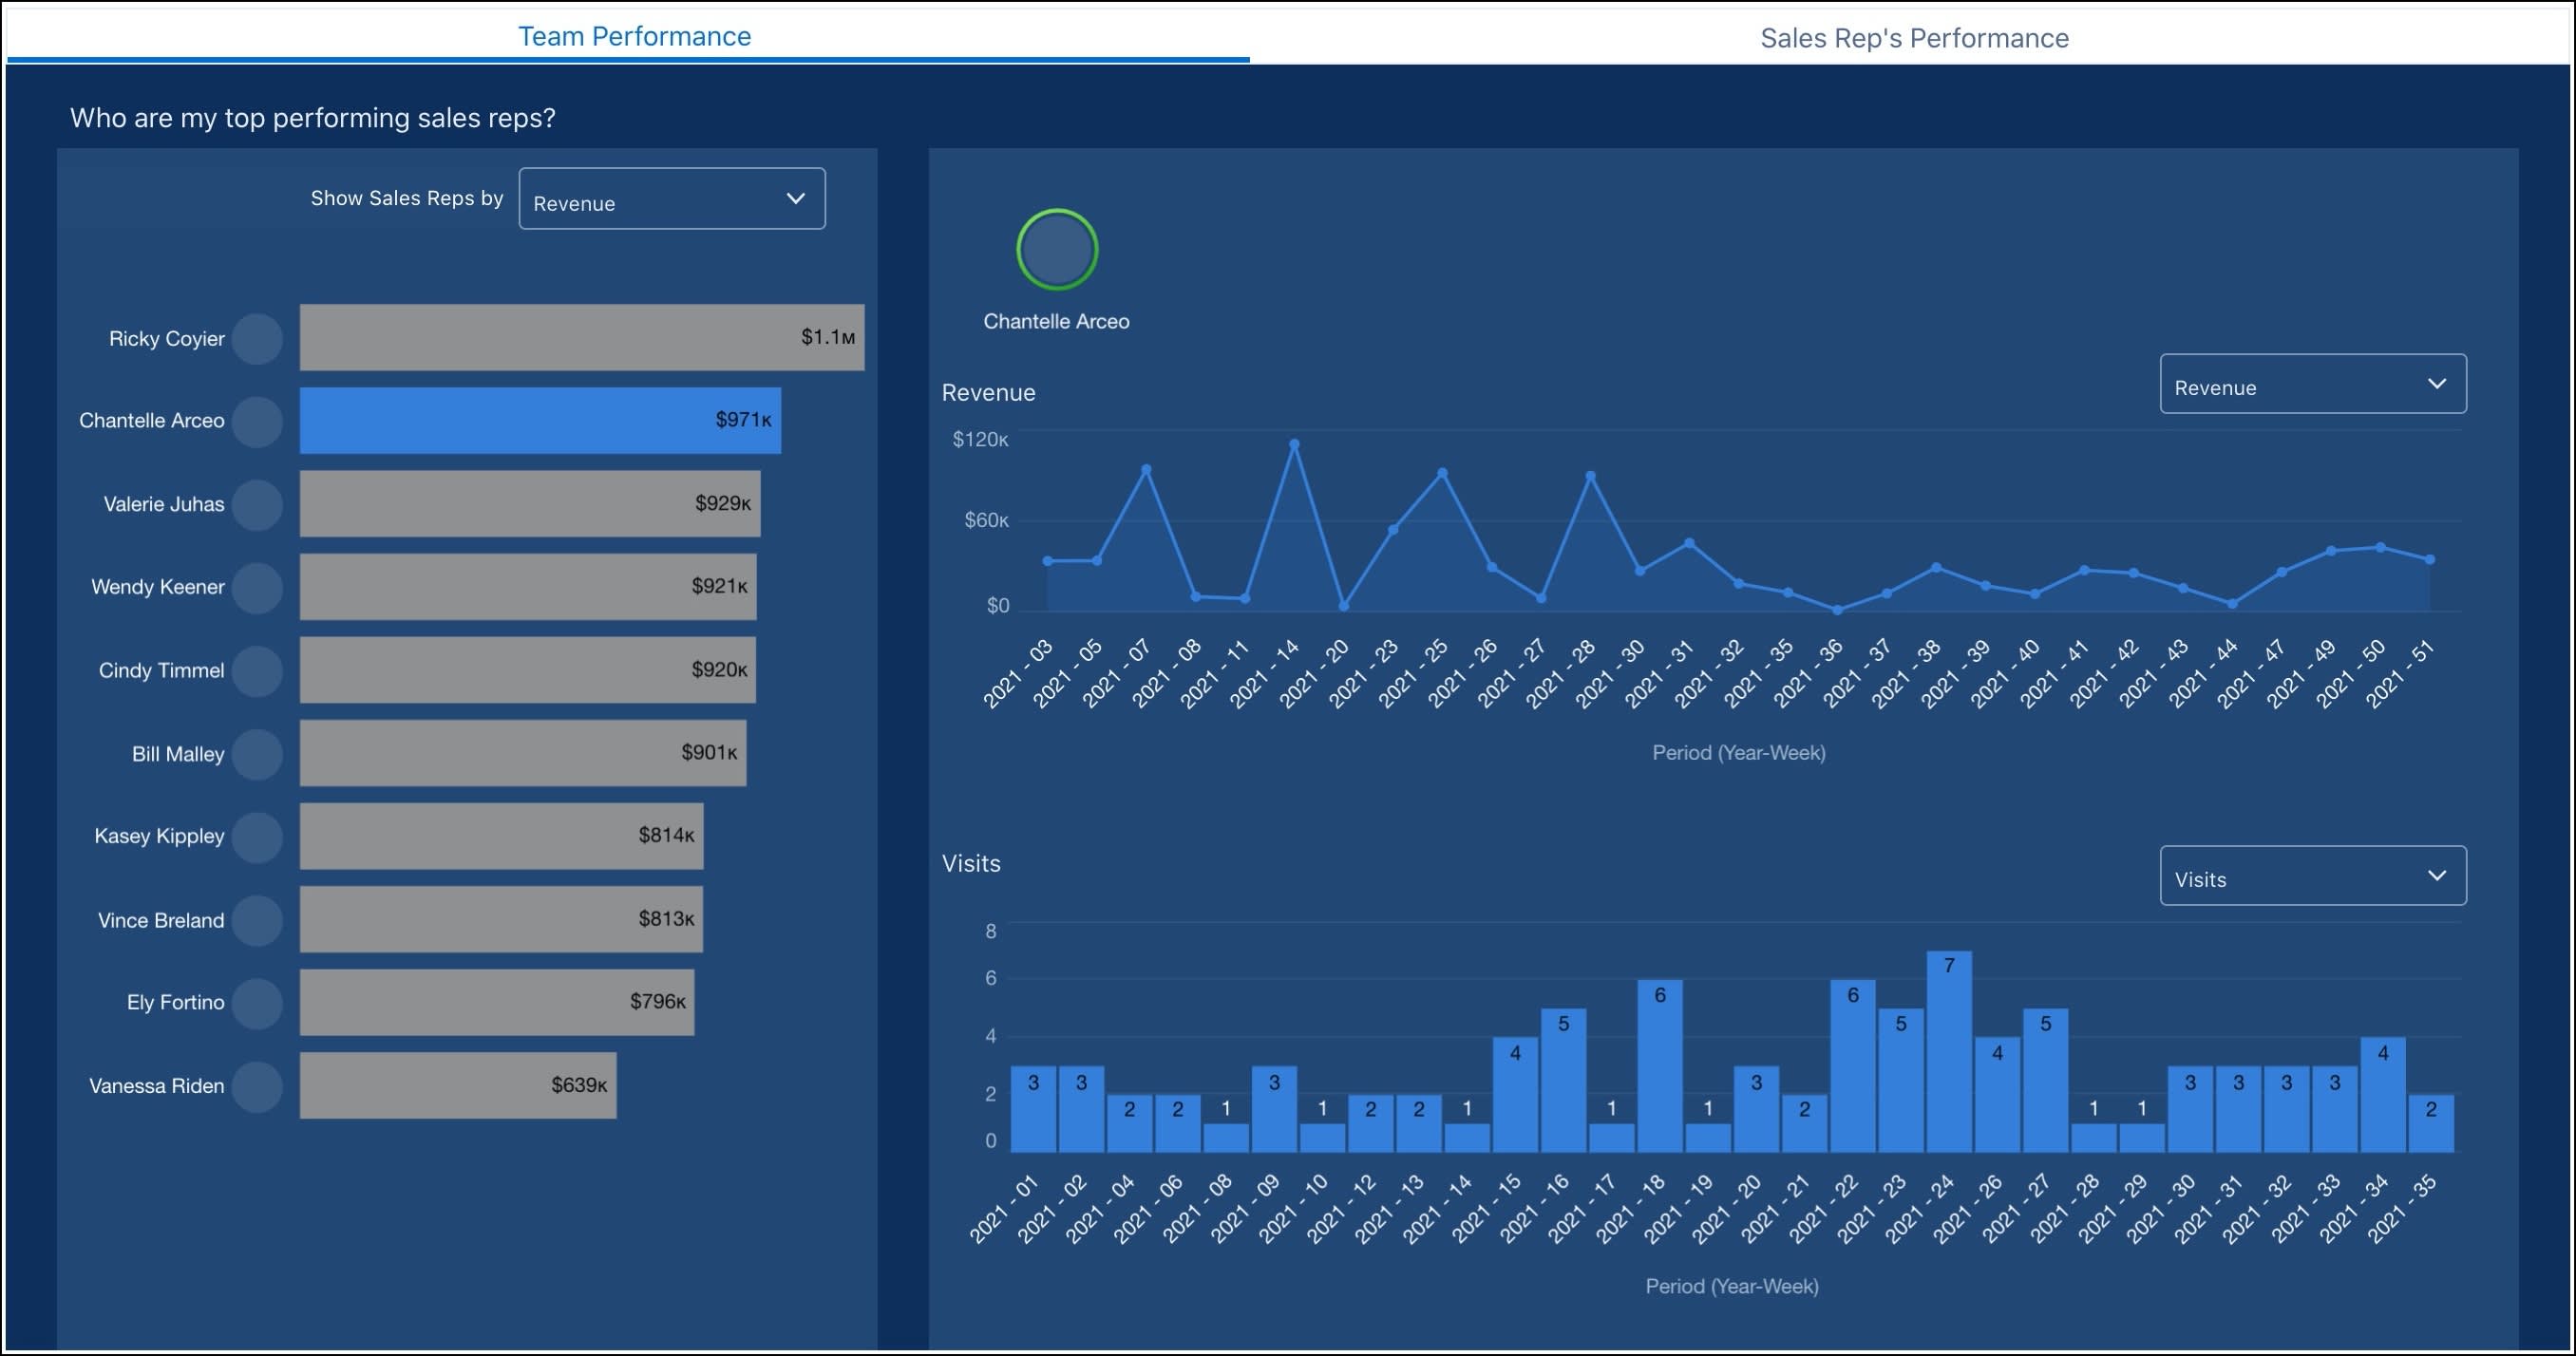2576x1356 pixels.
Task: Click the highlighted $971K Chantelle Arceo bar
Action: pyautogui.click(x=540, y=421)
